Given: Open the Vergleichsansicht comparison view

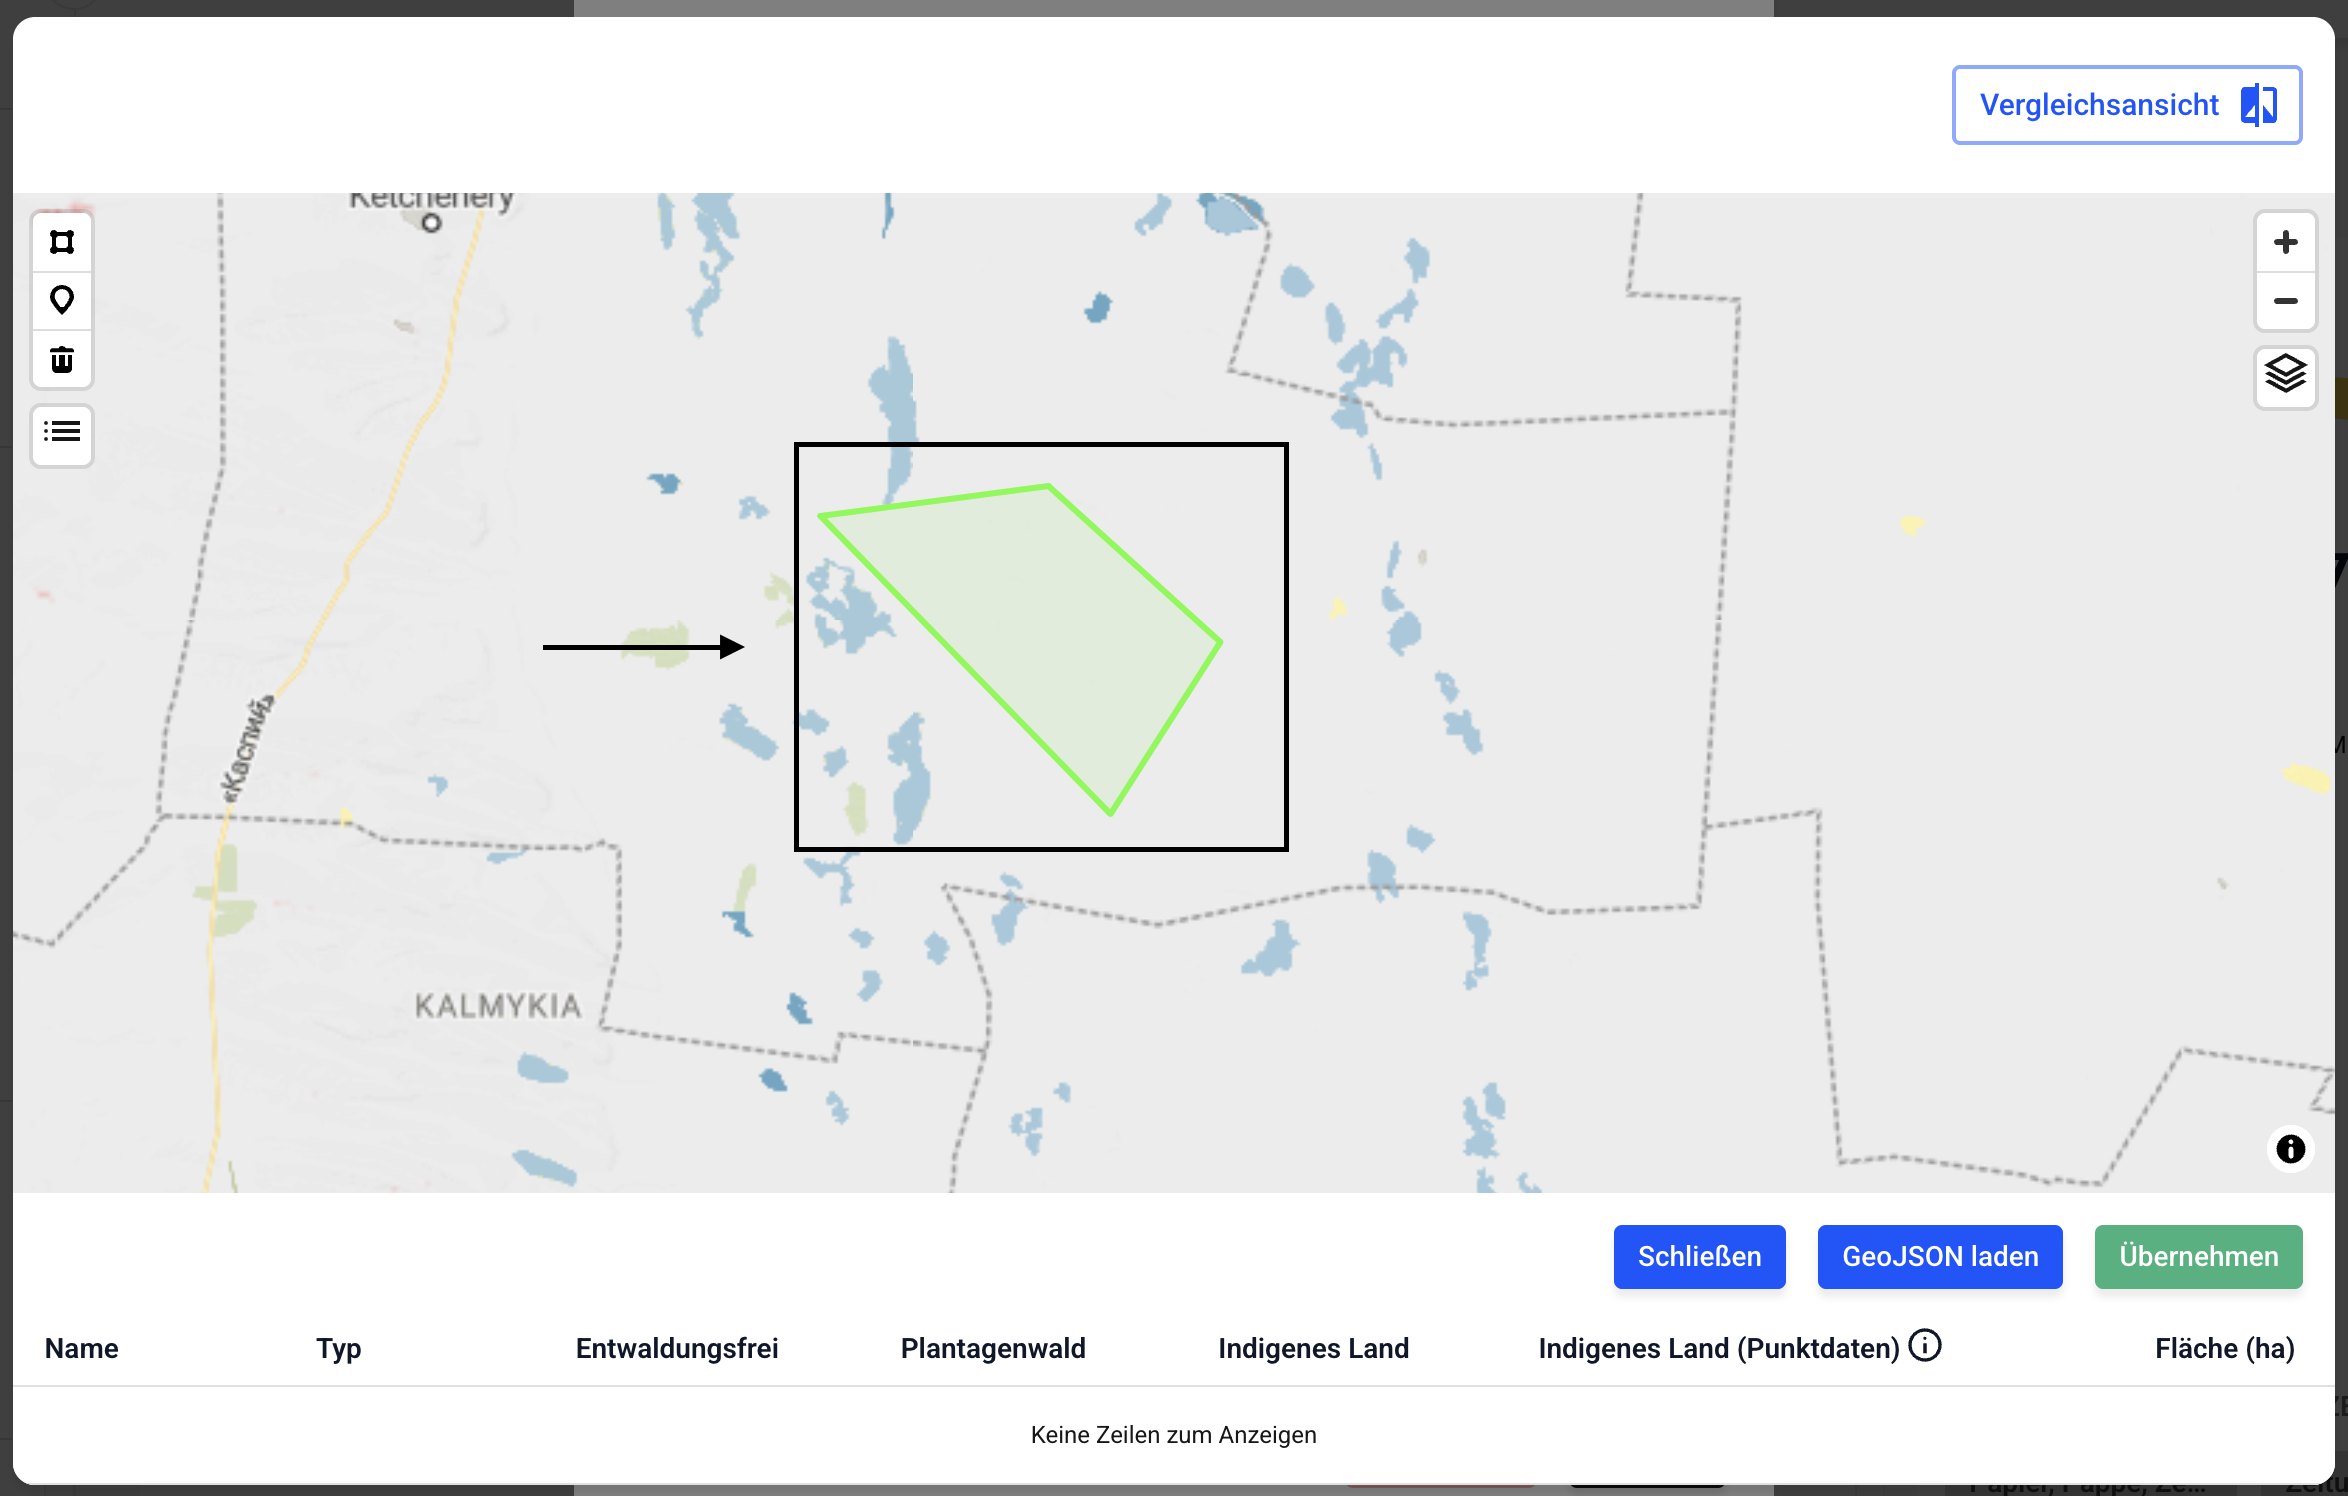Looking at the screenshot, I should [2126, 105].
